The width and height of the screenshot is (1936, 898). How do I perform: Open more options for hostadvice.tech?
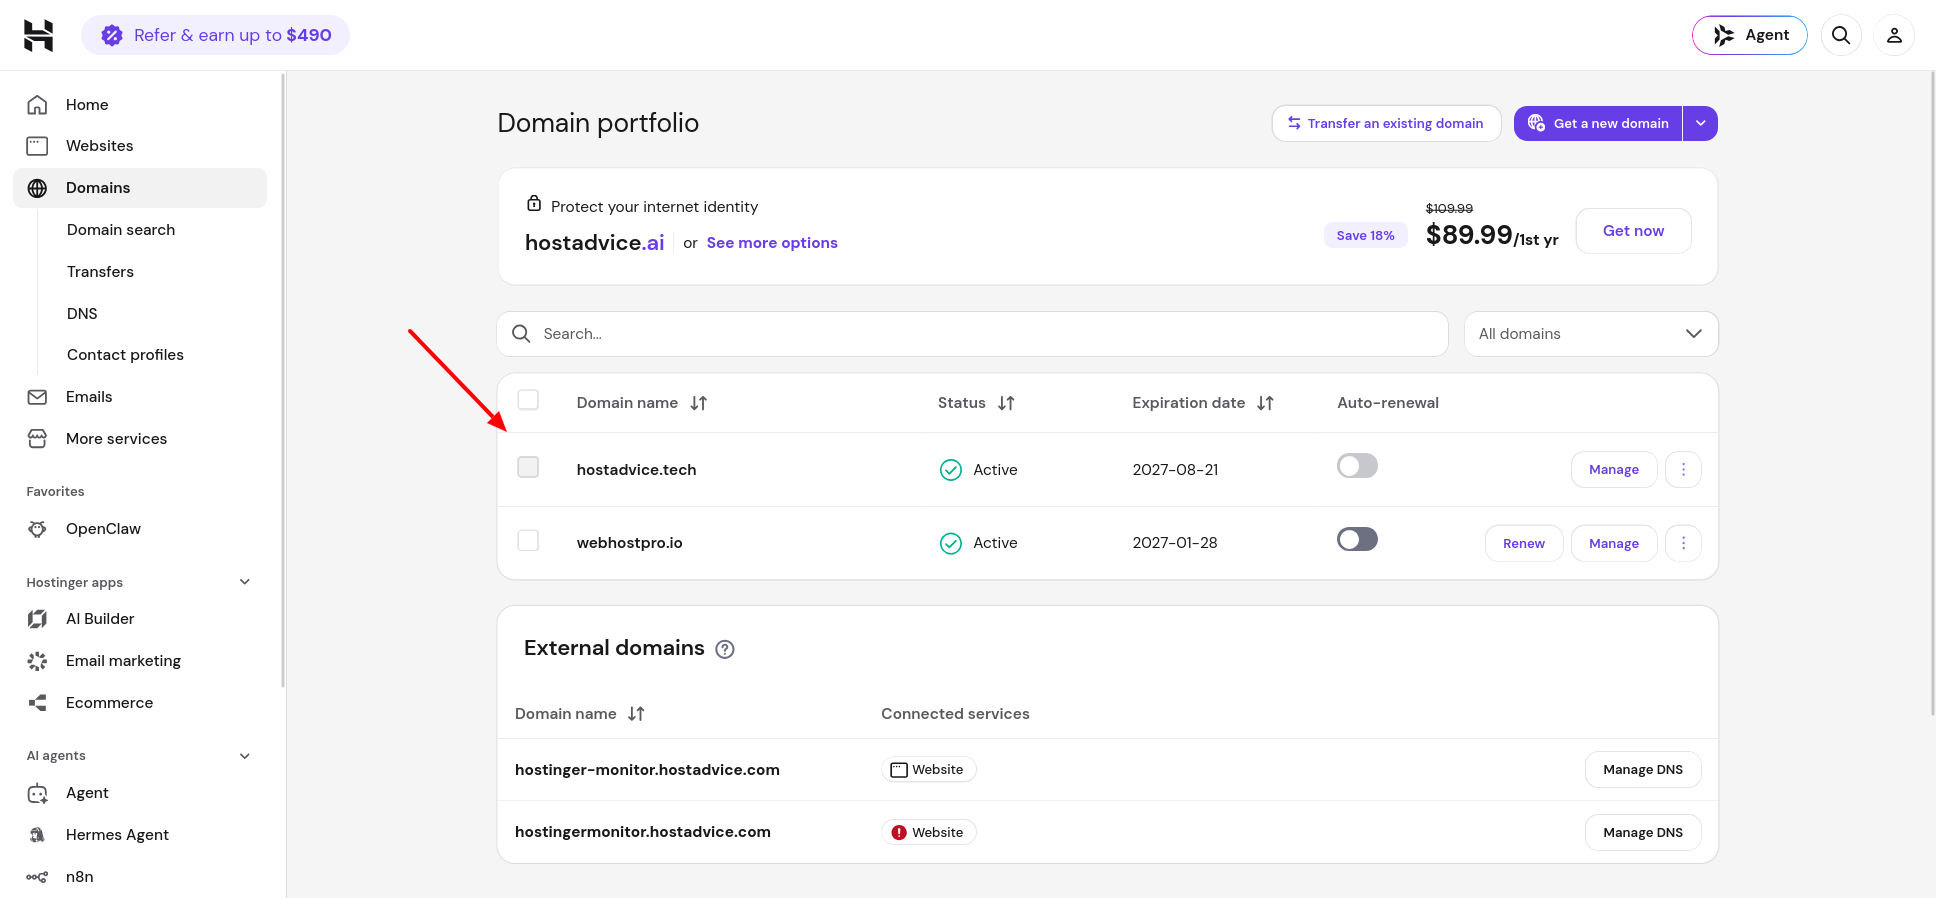coord(1683,470)
